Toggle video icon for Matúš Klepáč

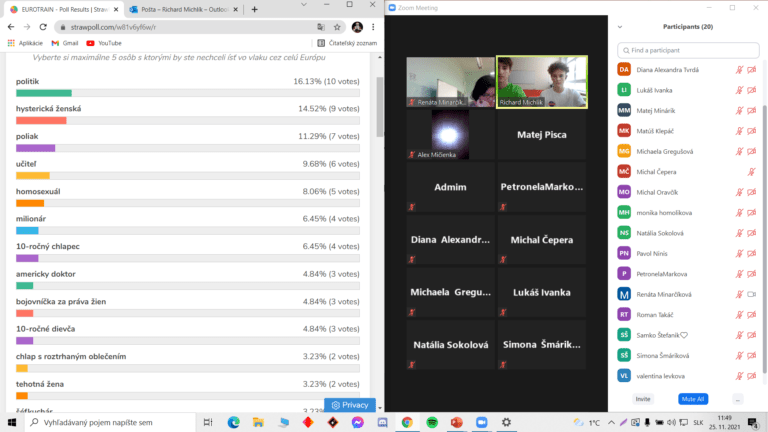pyautogui.click(x=752, y=131)
